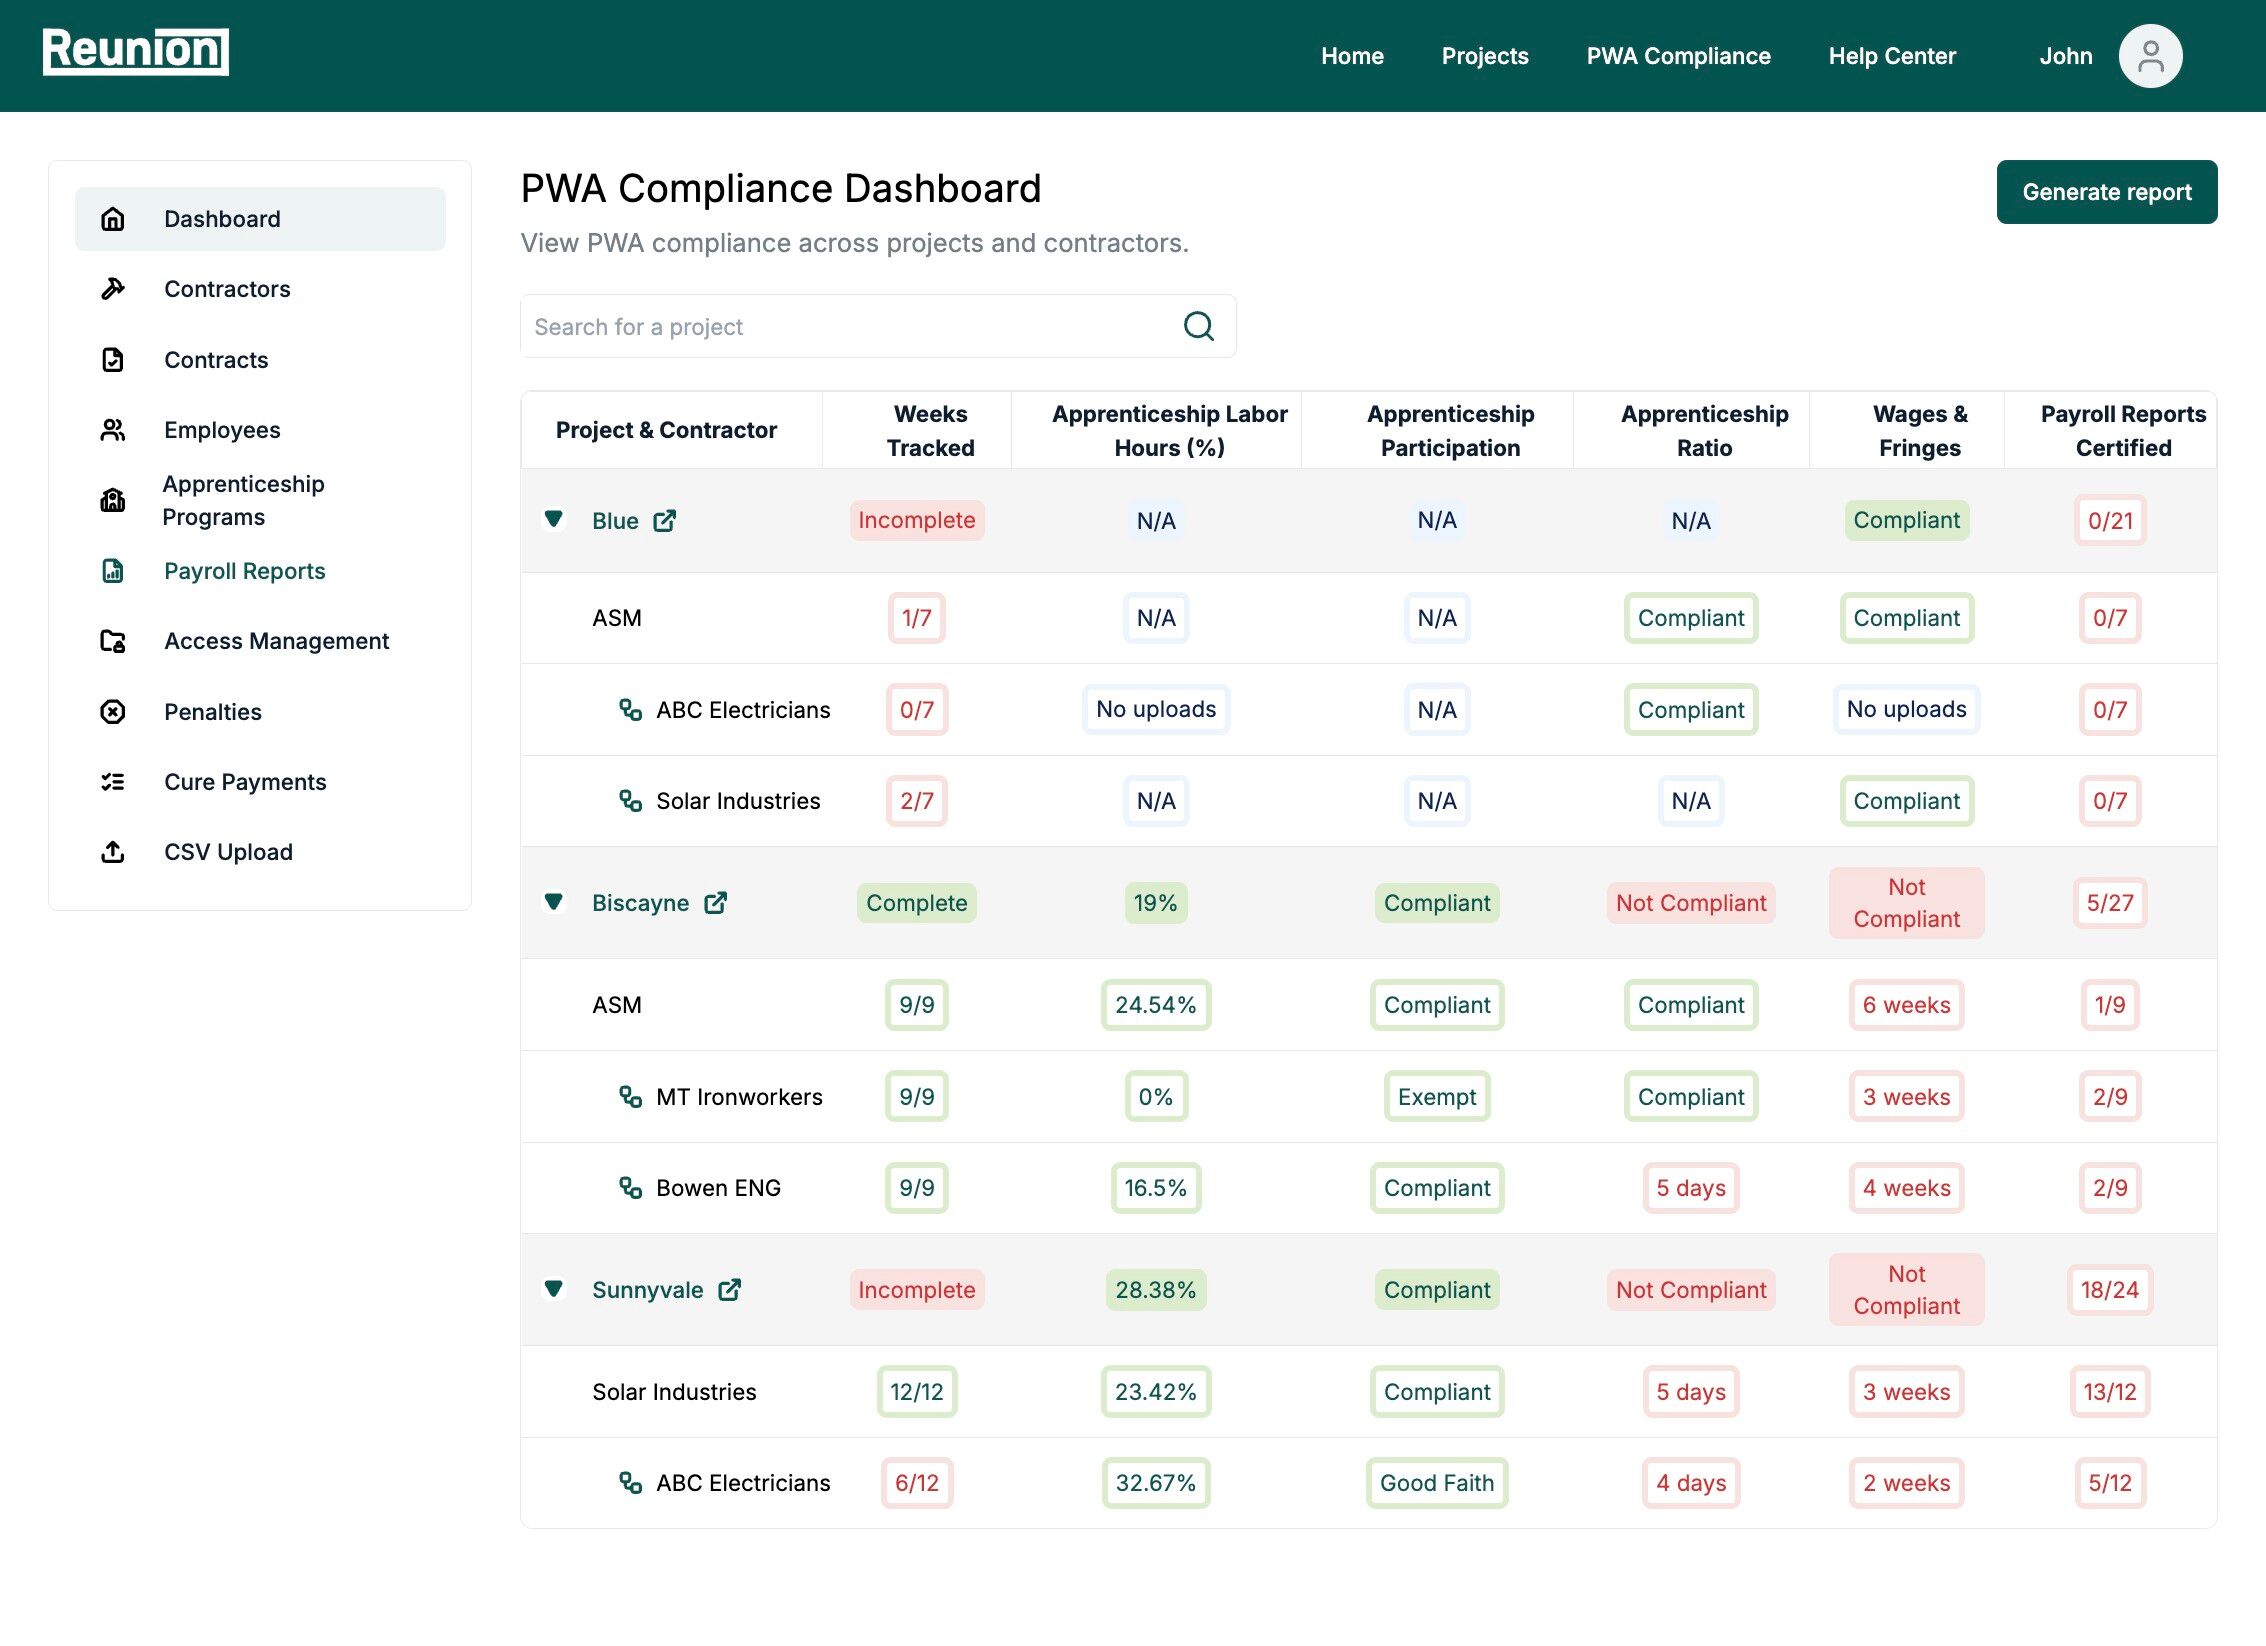Click the Reunion logo
This screenshot has width=2266, height=1646.
[135, 51]
